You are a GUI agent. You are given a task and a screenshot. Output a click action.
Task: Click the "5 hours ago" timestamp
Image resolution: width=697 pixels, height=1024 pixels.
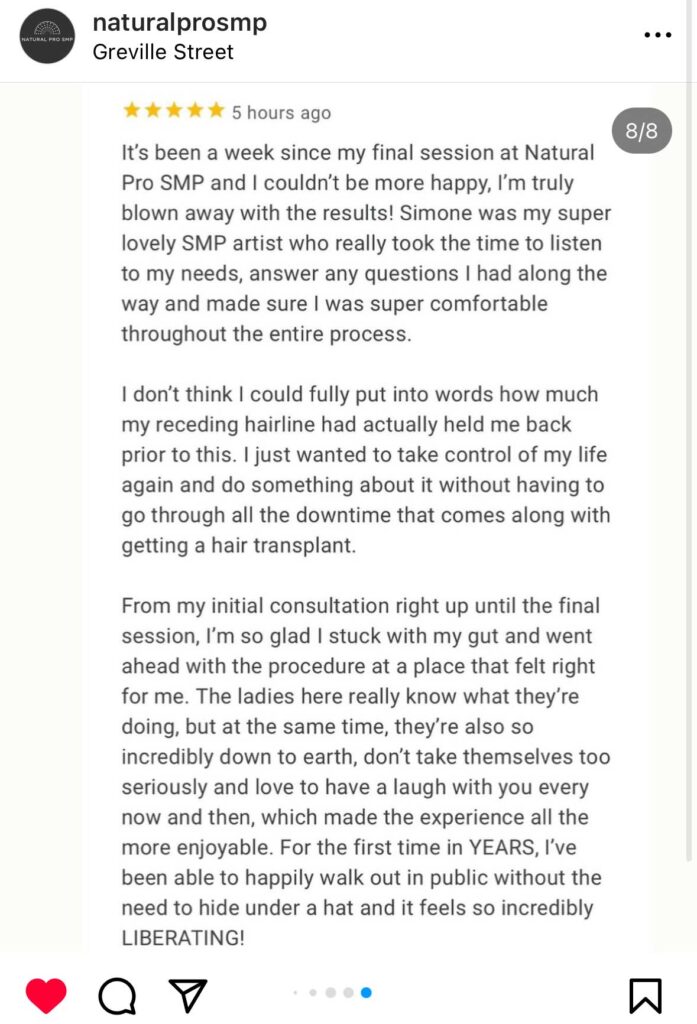(281, 113)
